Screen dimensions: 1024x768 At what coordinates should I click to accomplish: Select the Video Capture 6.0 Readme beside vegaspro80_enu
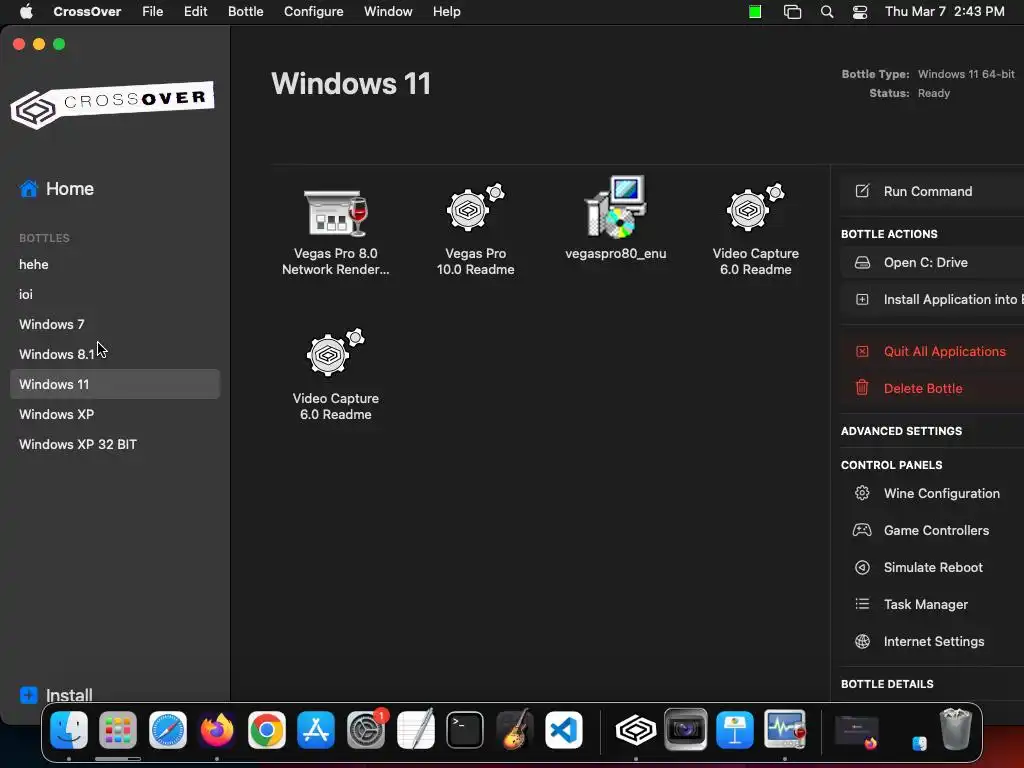[756, 208]
